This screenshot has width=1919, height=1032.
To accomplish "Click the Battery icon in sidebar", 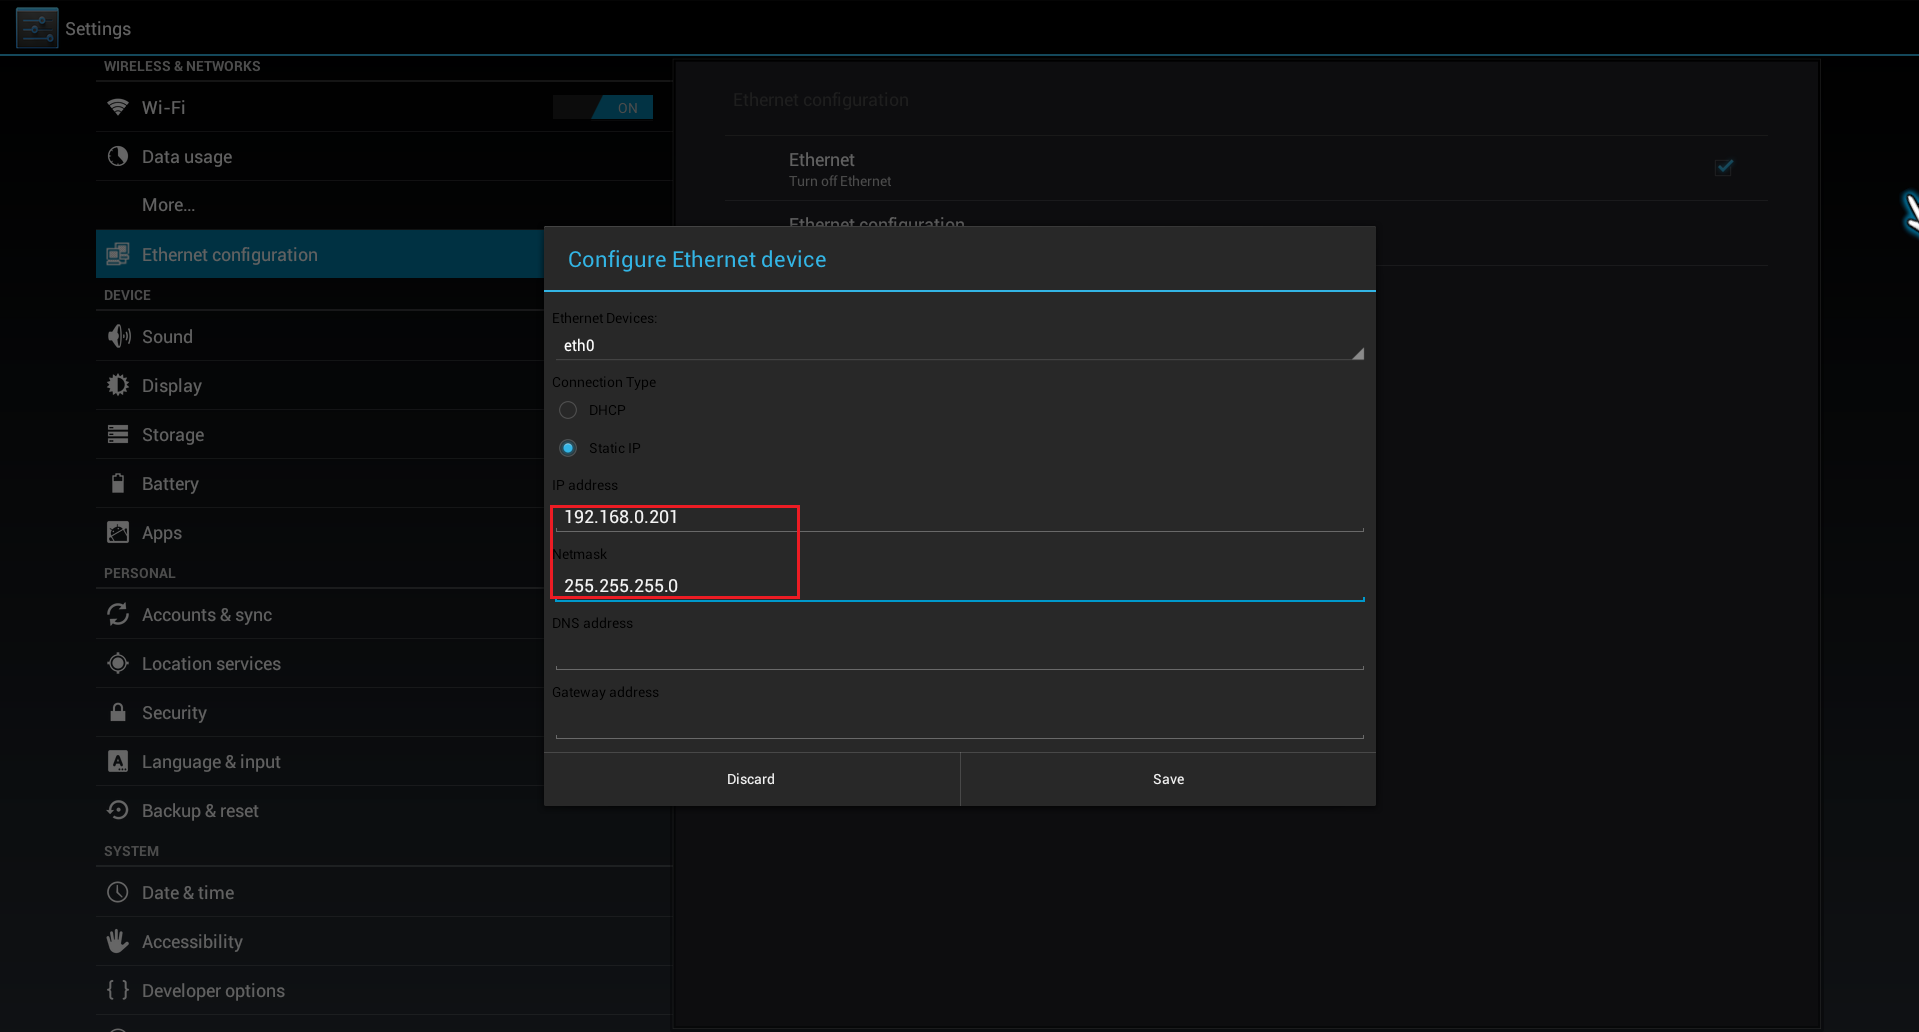I will (x=118, y=483).
